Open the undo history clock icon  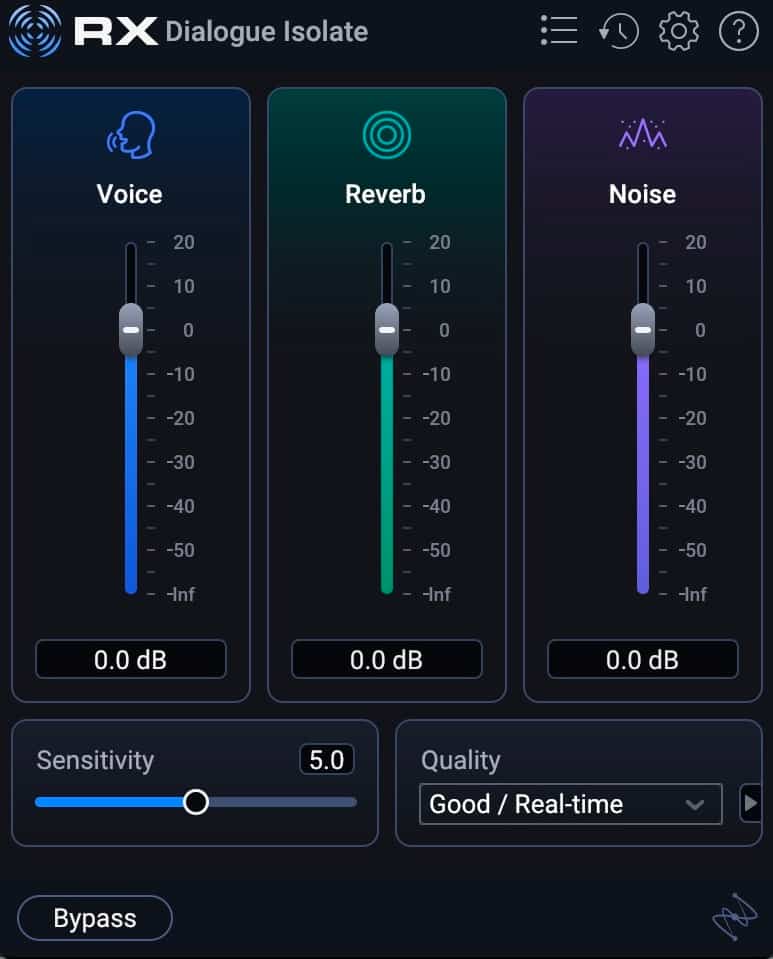(618, 31)
